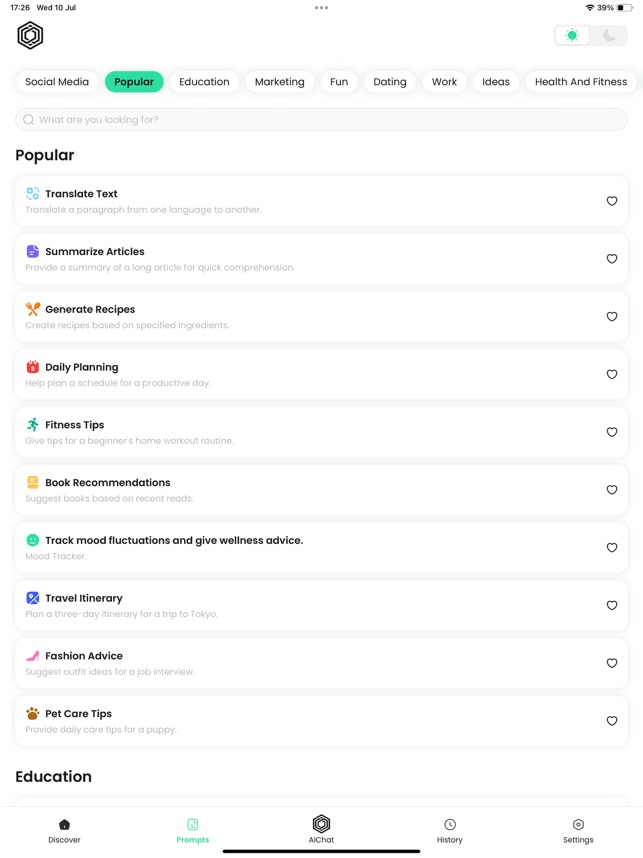
Task: Click the prompt search field
Action: coord(321,120)
